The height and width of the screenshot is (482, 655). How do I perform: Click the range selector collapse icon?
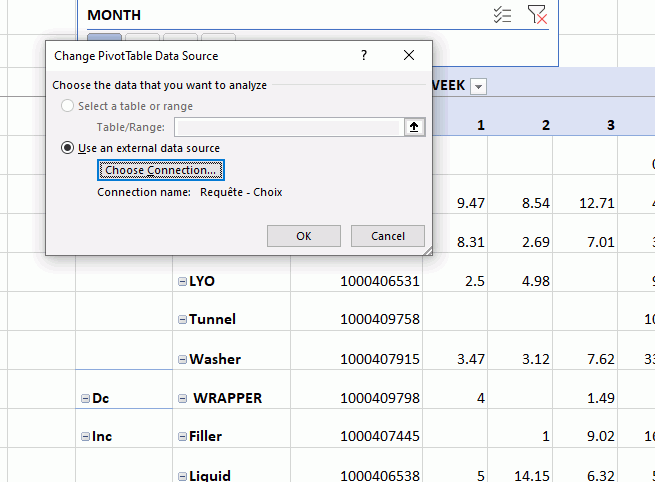pyautogui.click(x=414, y=127)
